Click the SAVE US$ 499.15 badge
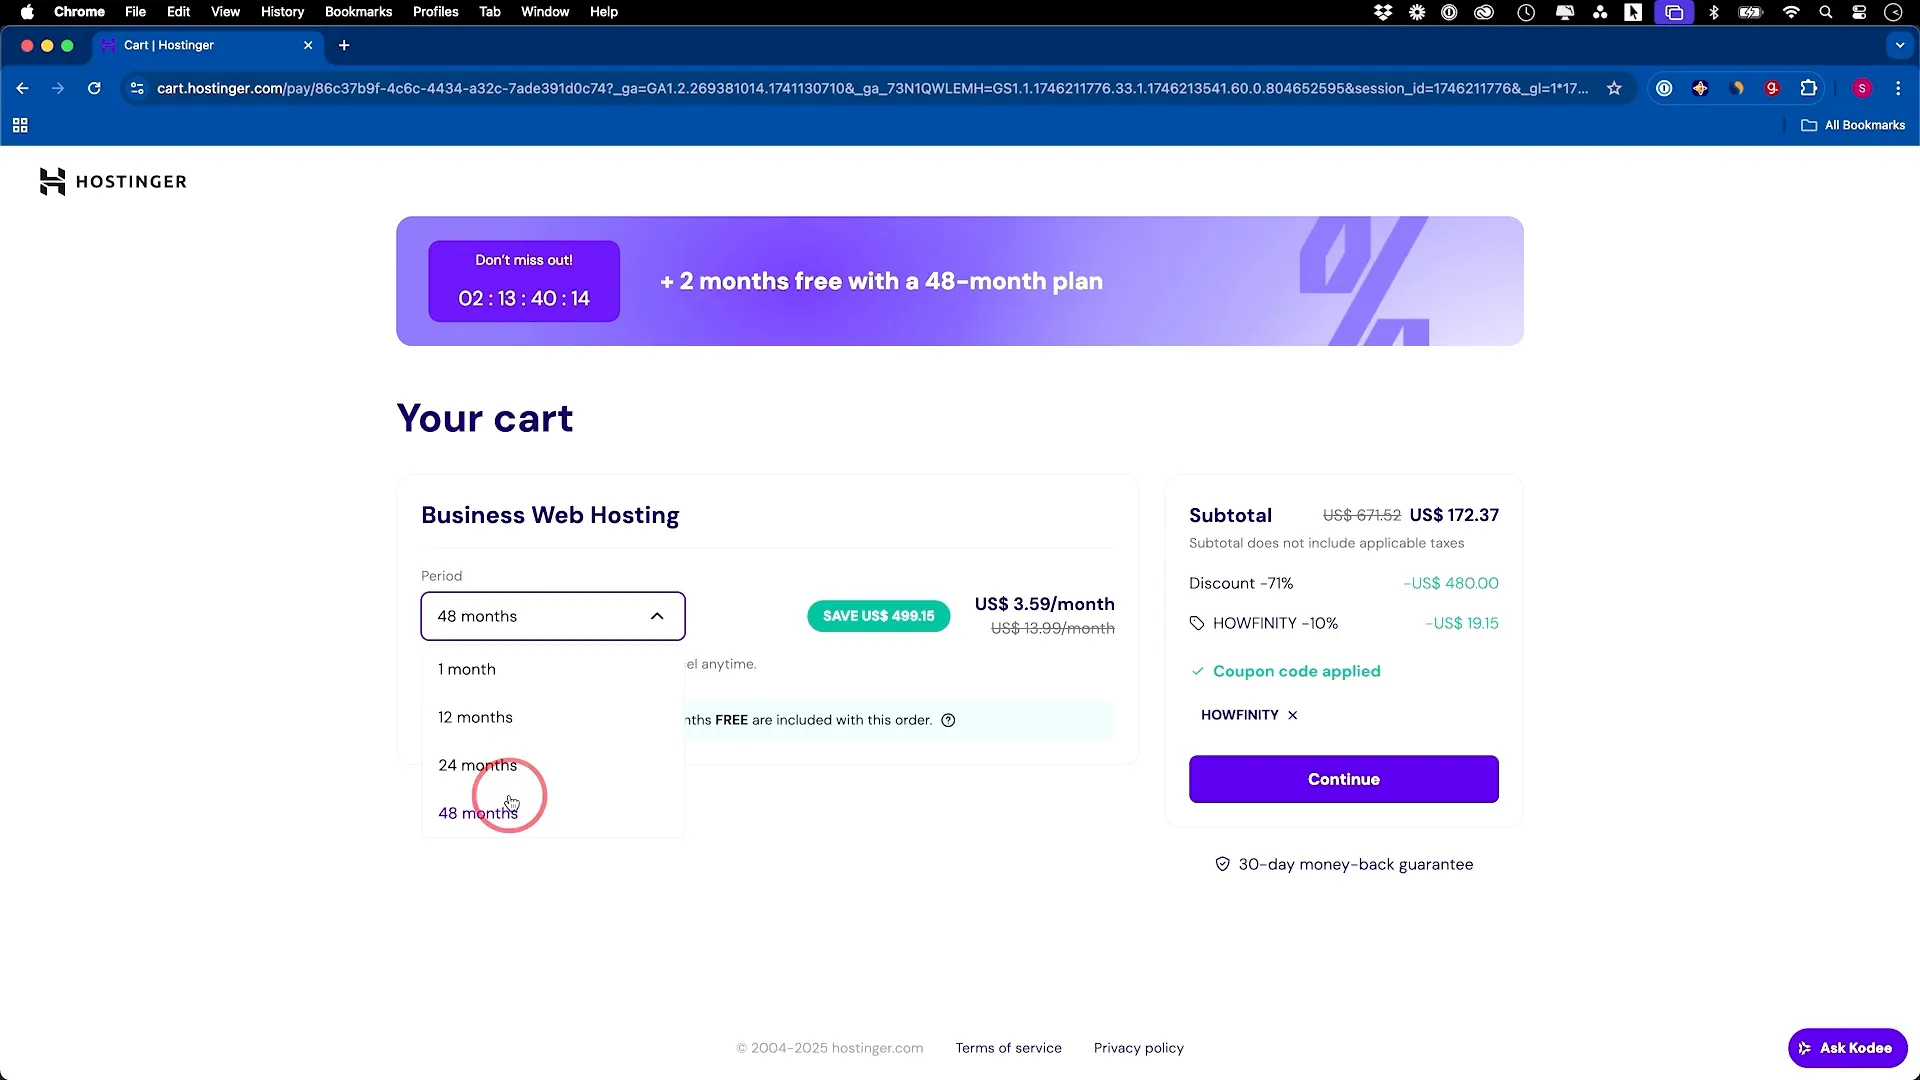The height and width of the screenshot is (1080, 1920). pyautogui.click(x=878, y=616)
